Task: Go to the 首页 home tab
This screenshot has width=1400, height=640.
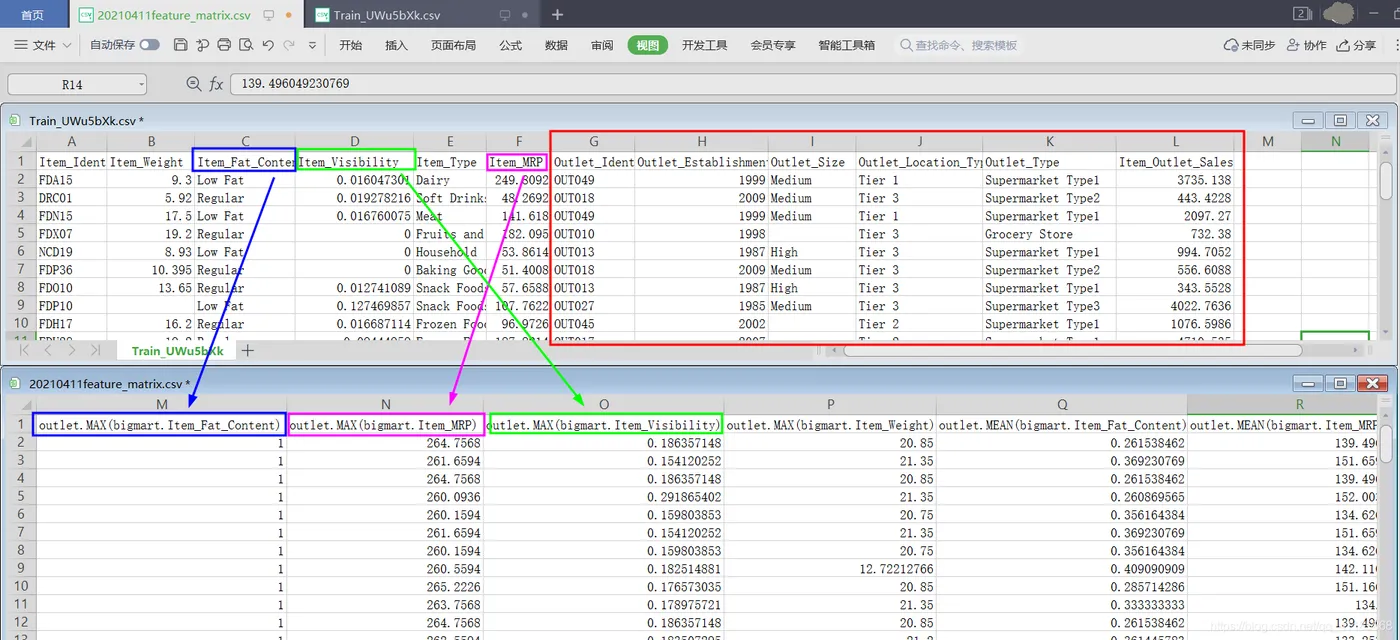Action: 33,14
